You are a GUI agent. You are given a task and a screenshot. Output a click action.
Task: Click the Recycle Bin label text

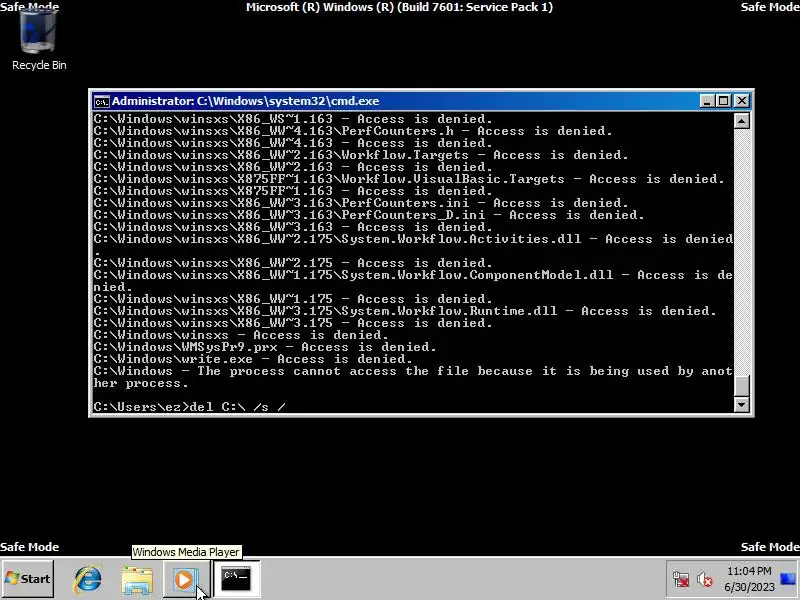click(39, 65)
